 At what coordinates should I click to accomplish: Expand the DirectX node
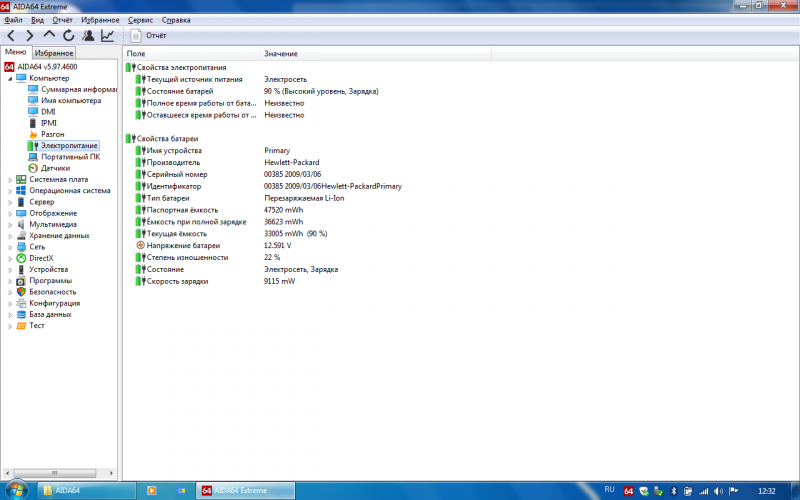10,258
